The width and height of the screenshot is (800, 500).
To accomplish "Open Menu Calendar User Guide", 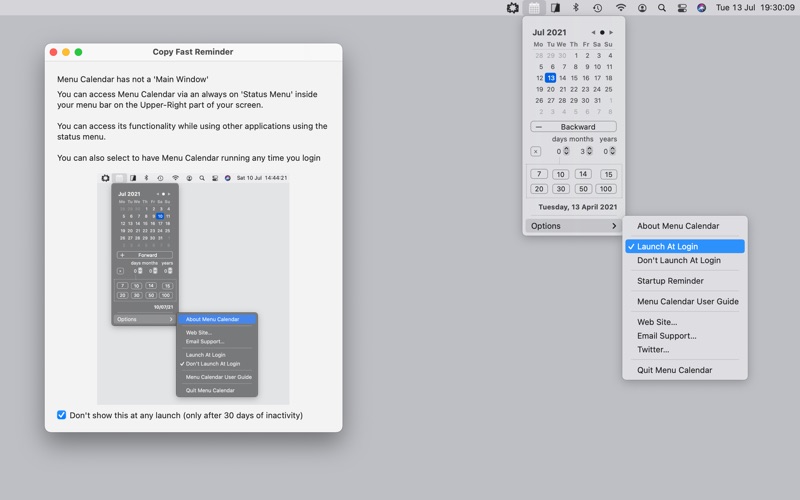I will (x=685, y=302).
